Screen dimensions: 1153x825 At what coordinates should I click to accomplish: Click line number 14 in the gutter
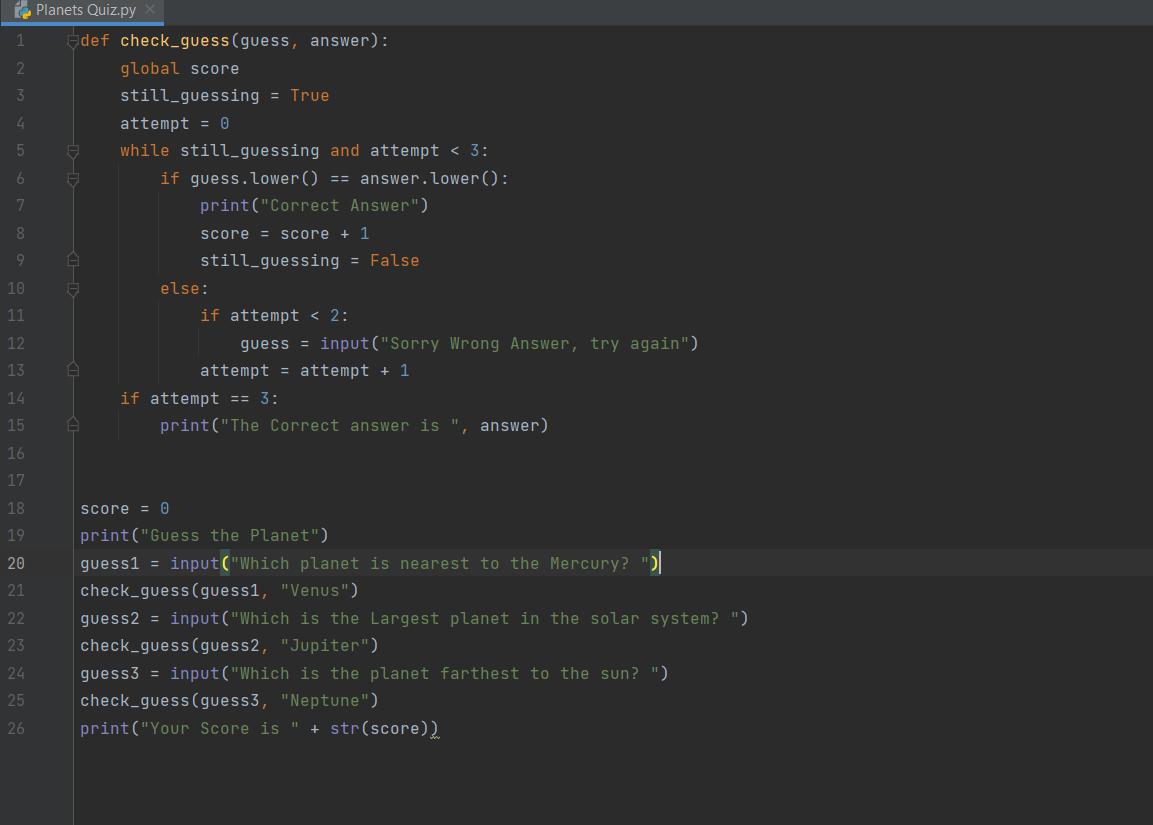tap(16, 399)
